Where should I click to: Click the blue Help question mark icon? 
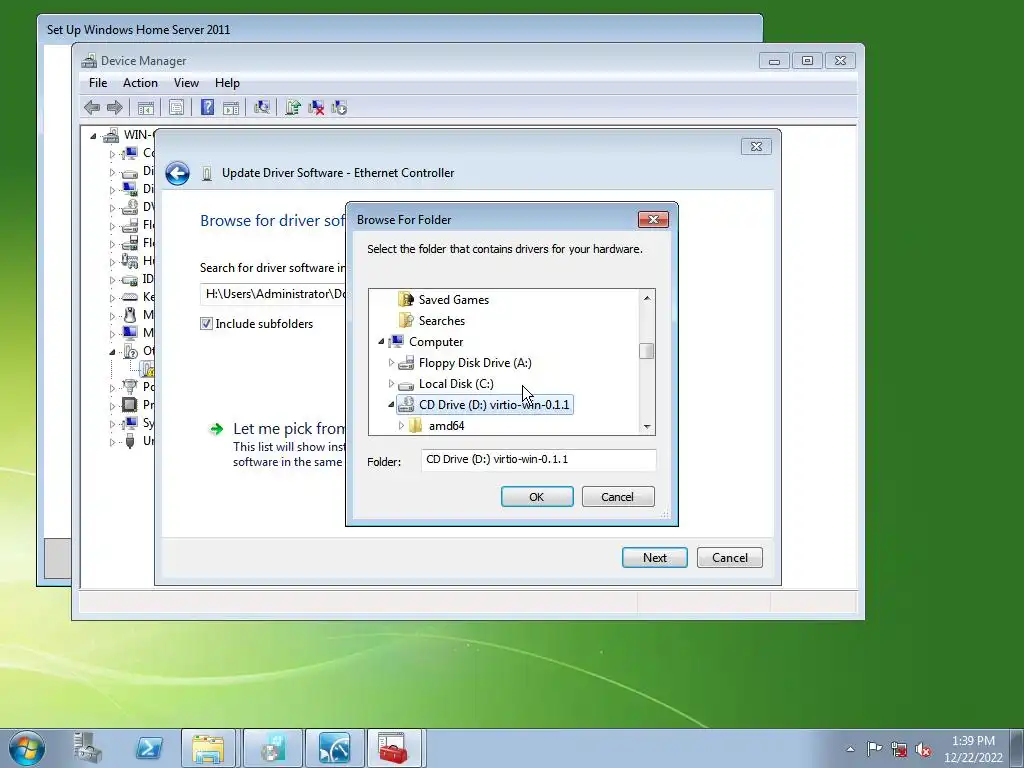(207, 107)
